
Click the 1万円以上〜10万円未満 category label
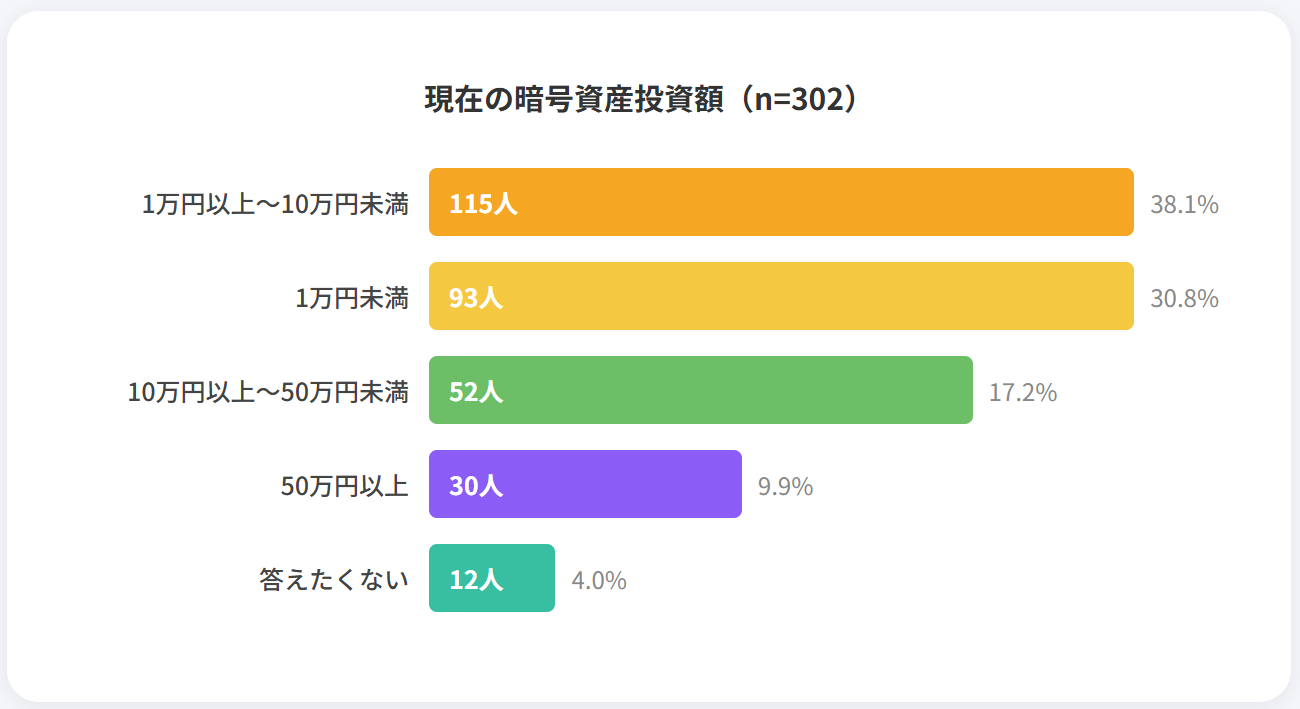coord(275,204)
